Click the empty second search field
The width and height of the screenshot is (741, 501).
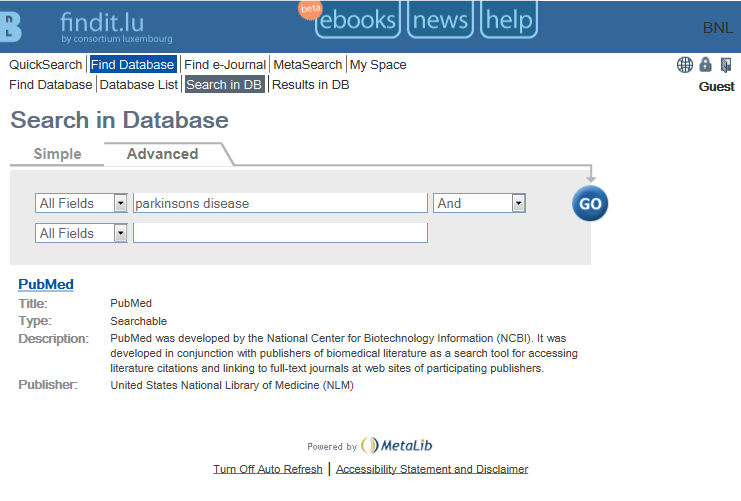click(280, 233)
